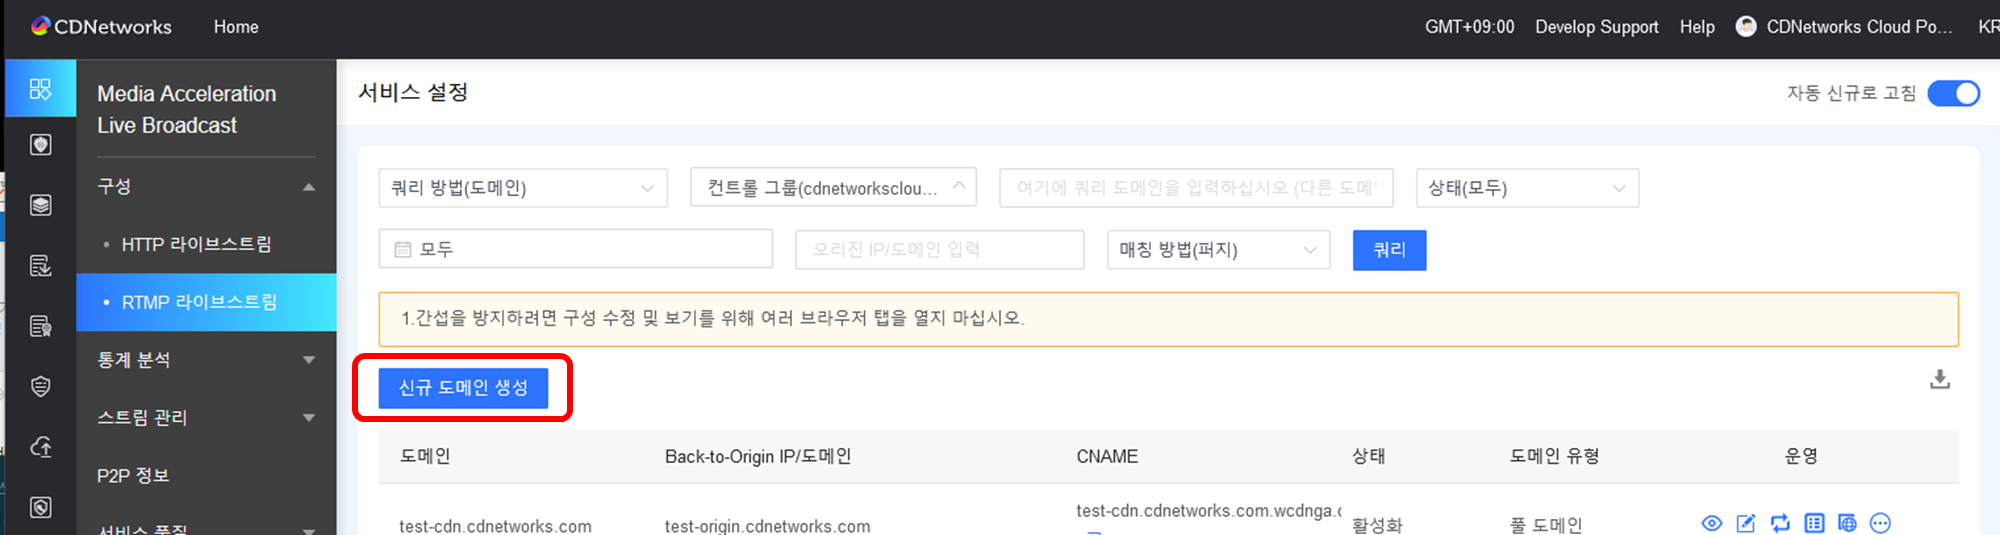Viewport: 2000px width, 535px height.
Task: Open the cloud upload icon in sidebar
Action: (40, 447)
